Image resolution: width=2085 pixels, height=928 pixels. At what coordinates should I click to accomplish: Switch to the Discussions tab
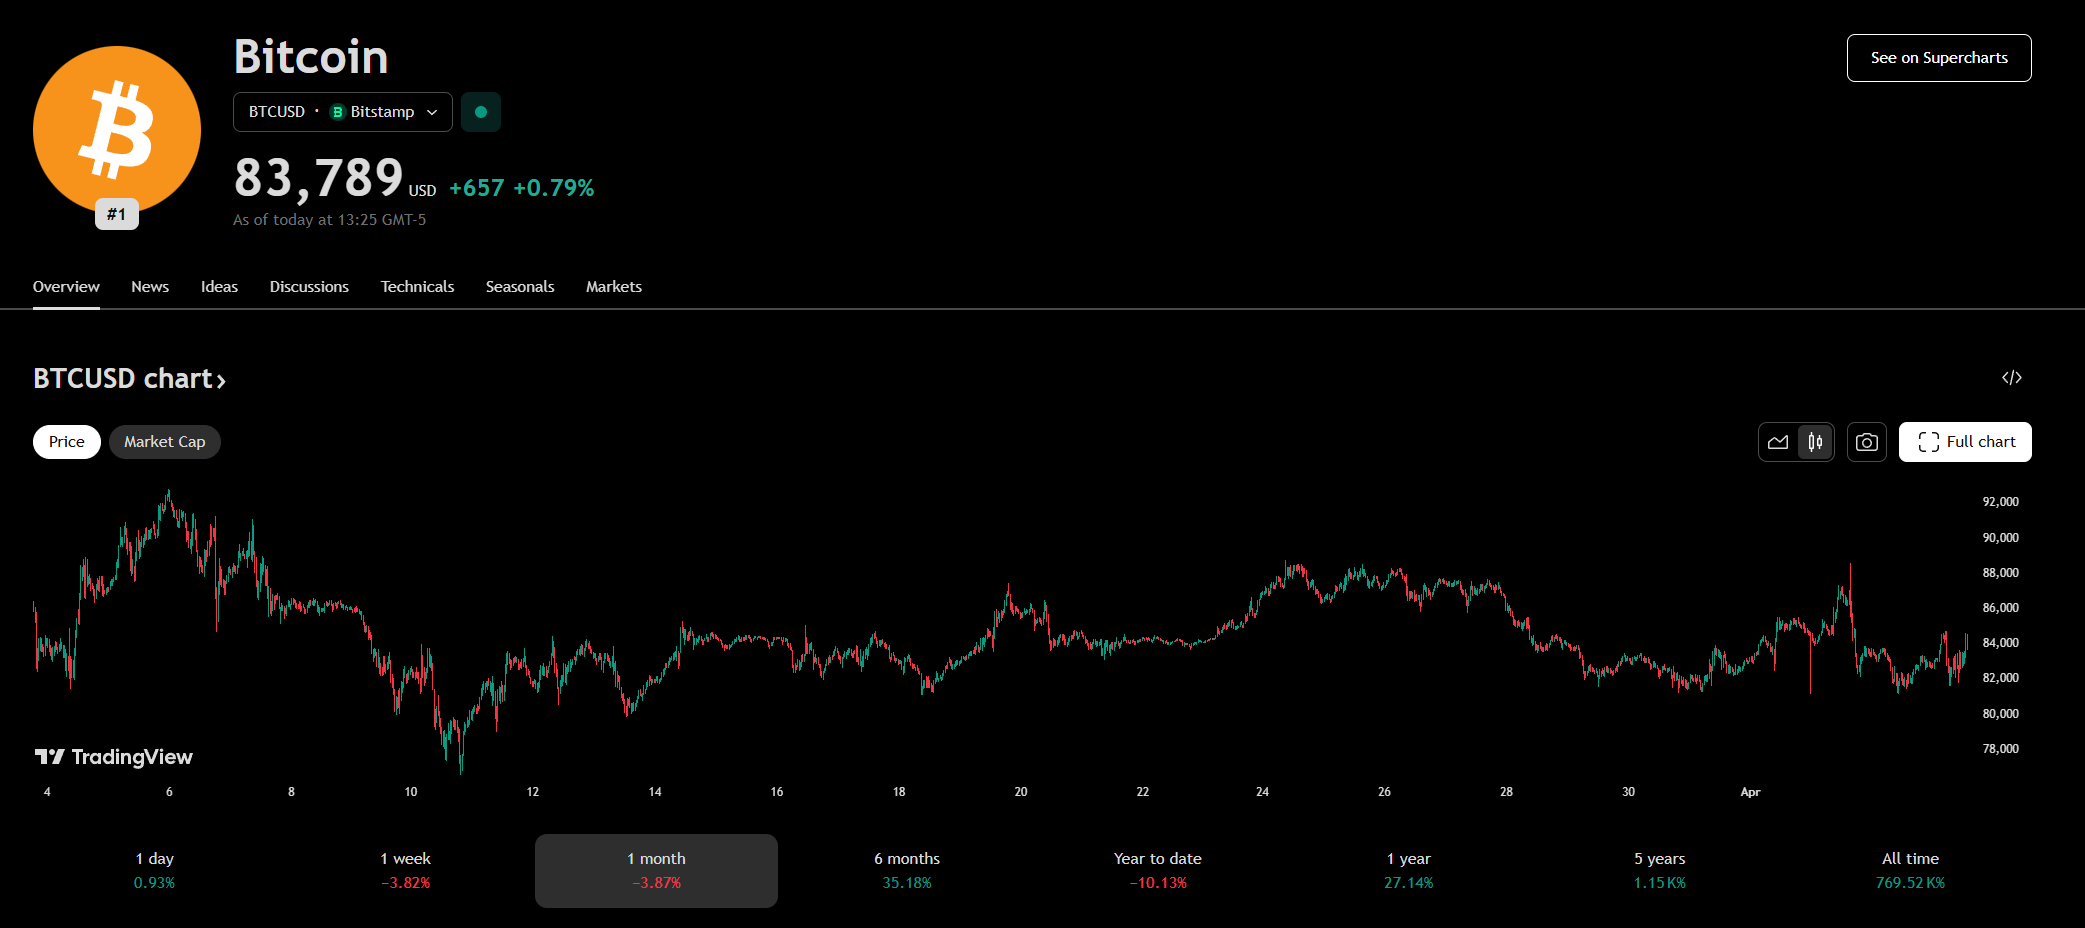coord(309,287)
